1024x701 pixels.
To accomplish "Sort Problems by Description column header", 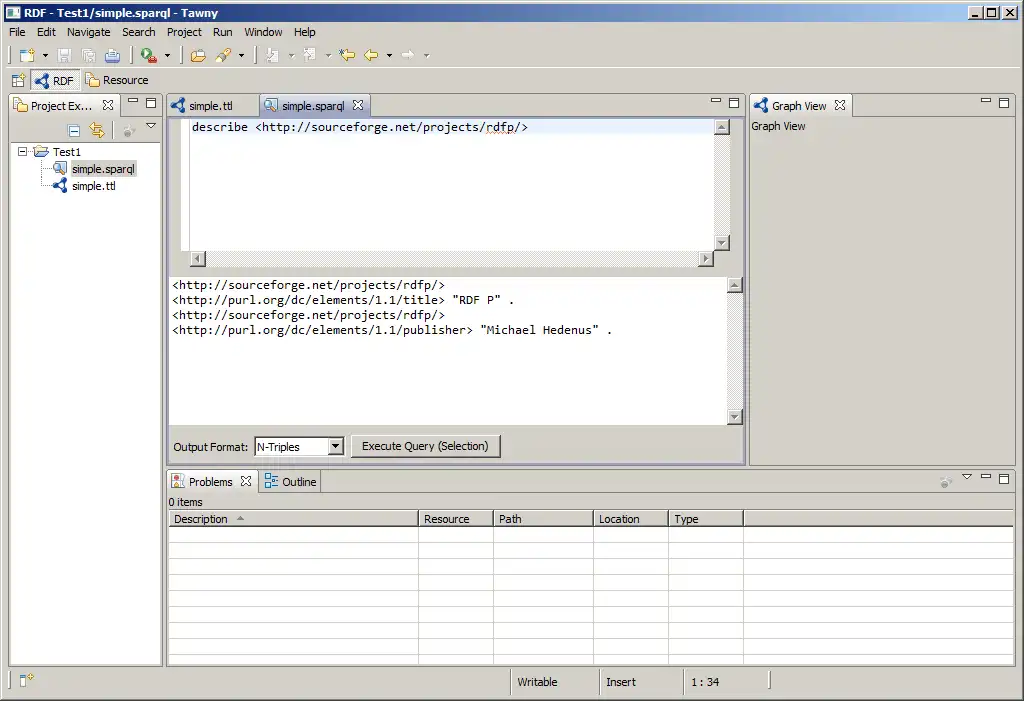I will click(x=293, y=519).
